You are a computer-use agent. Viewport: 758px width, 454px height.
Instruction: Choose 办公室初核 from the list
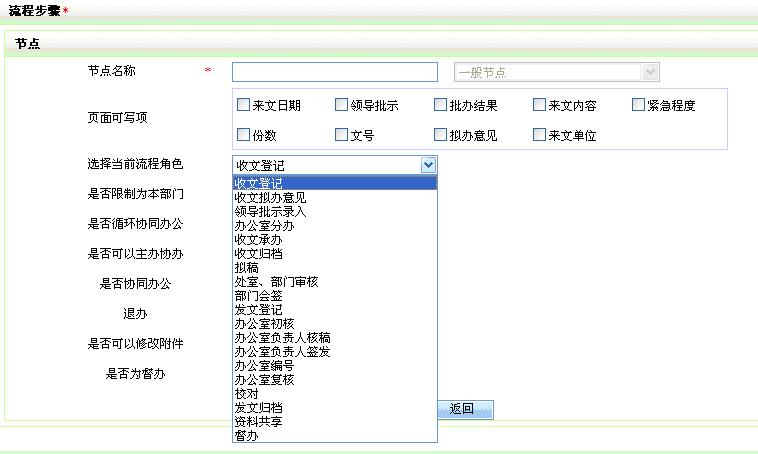coord(335,323)
